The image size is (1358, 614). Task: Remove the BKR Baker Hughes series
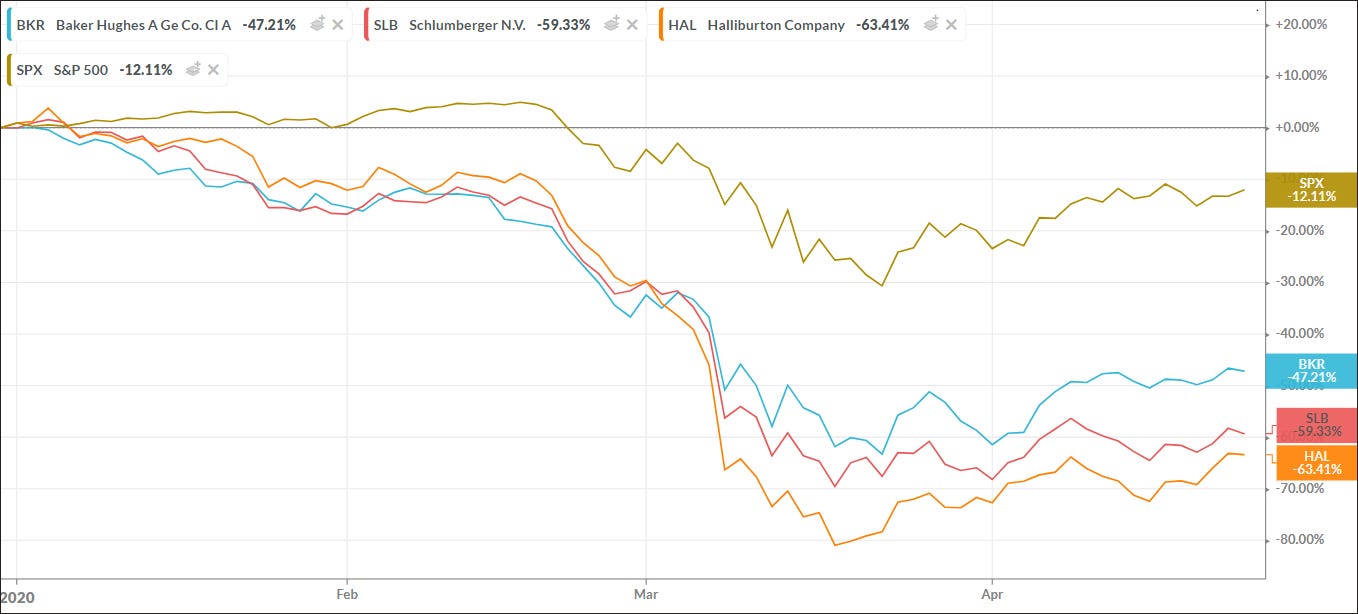click(x=338, y=25)
